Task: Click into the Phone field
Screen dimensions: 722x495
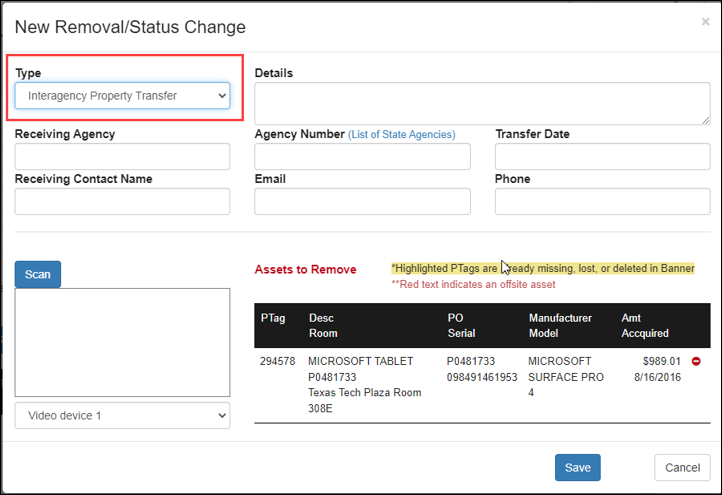Action: pos(602,201)
